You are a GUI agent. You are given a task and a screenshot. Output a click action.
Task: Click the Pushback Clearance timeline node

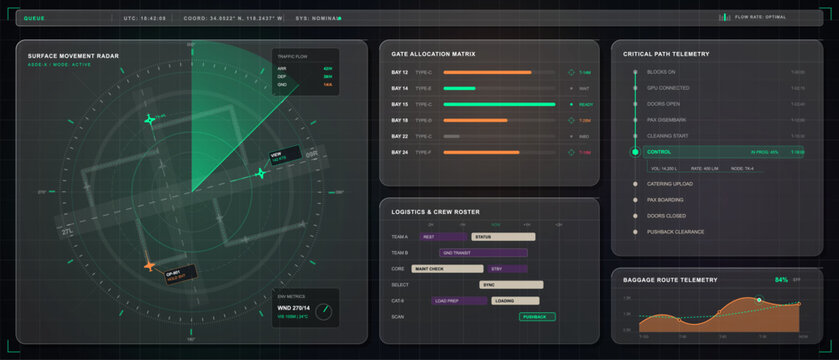pos(635,232)
